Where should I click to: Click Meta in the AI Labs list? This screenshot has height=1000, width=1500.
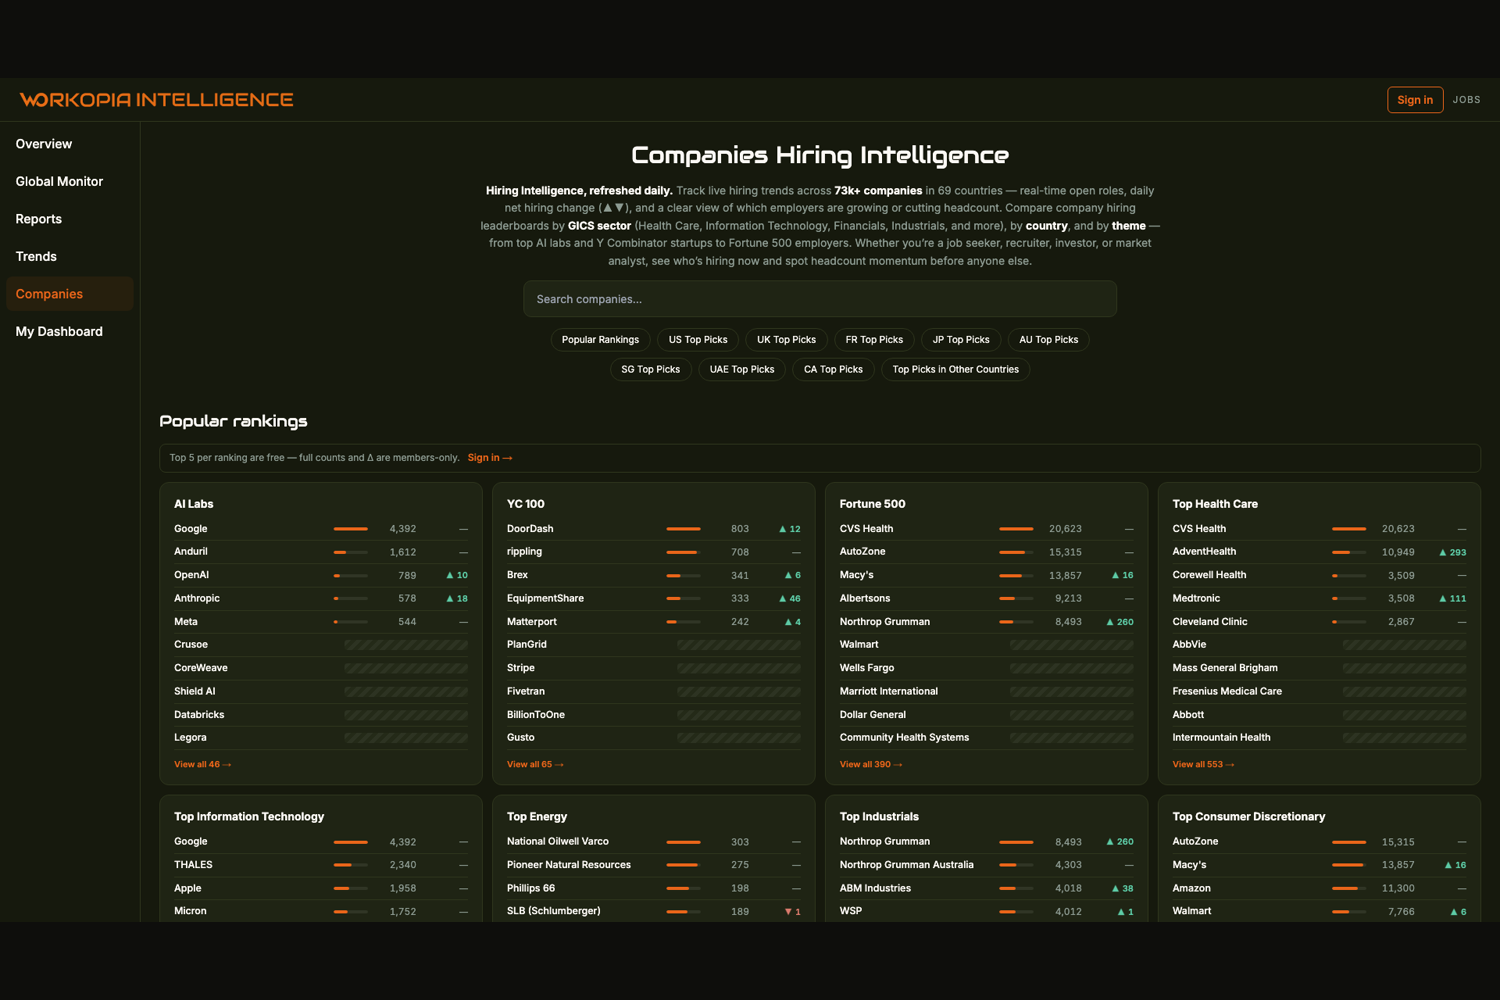[321, 622]
